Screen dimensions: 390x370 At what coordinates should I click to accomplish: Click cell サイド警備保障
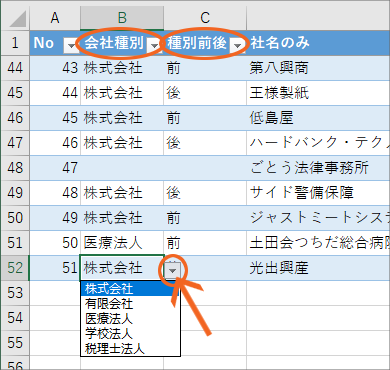point(318,193)
